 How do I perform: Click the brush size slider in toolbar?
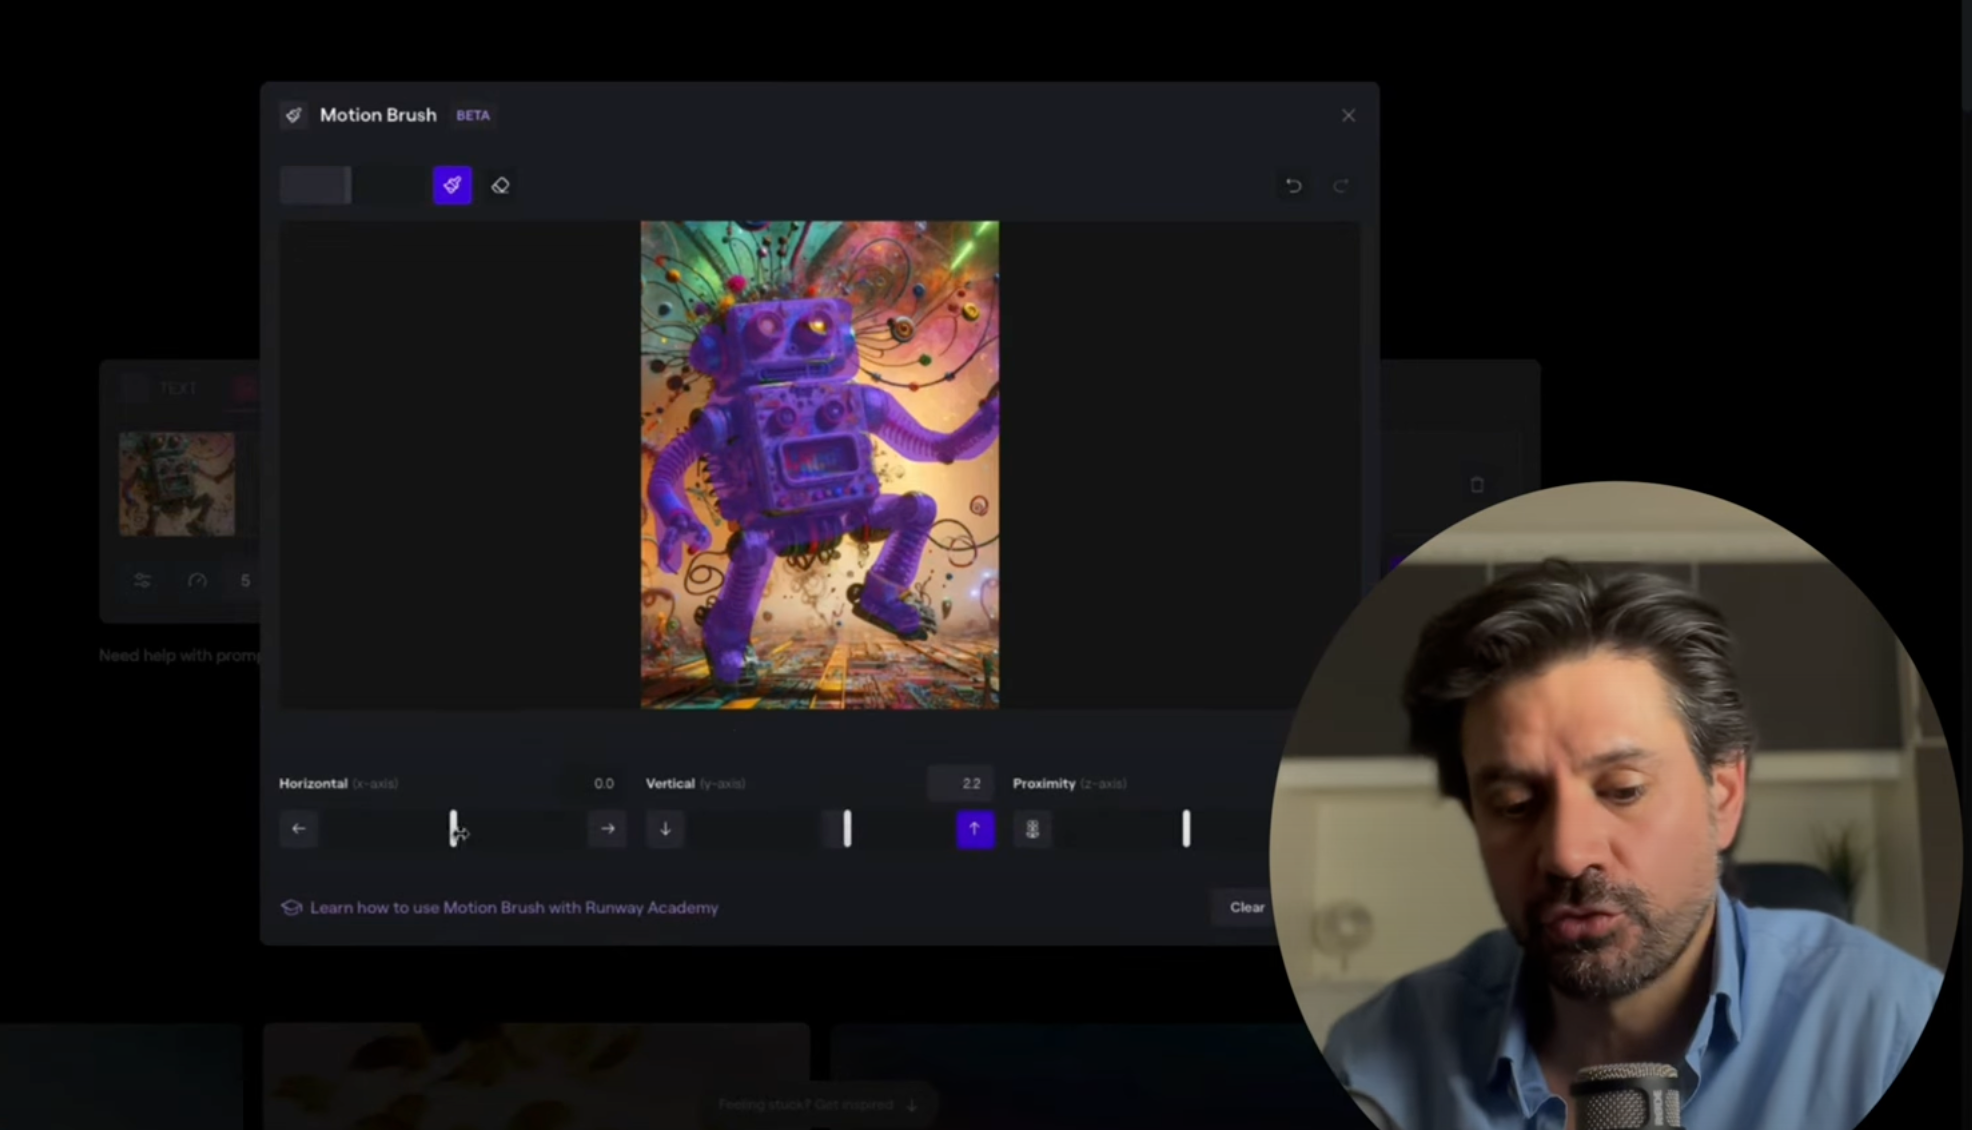coord(353,185)
